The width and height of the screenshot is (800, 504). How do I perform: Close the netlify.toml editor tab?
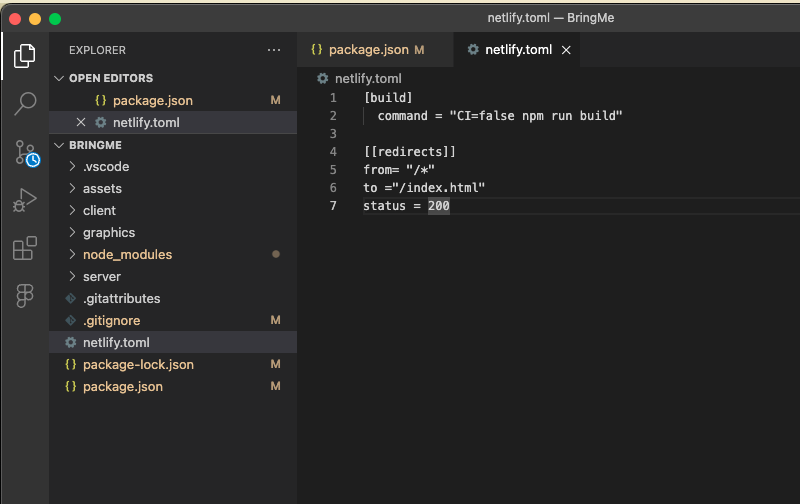point(566,50)
